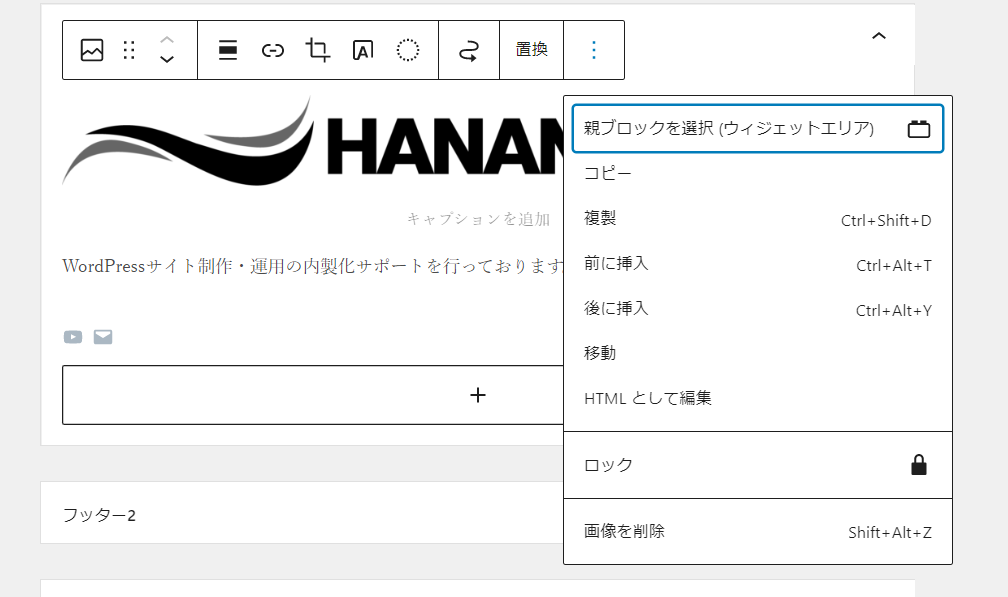This screenshot has height=597, width=1008.
Task: Open the image alignment tool
Action: tap(228, 50)
